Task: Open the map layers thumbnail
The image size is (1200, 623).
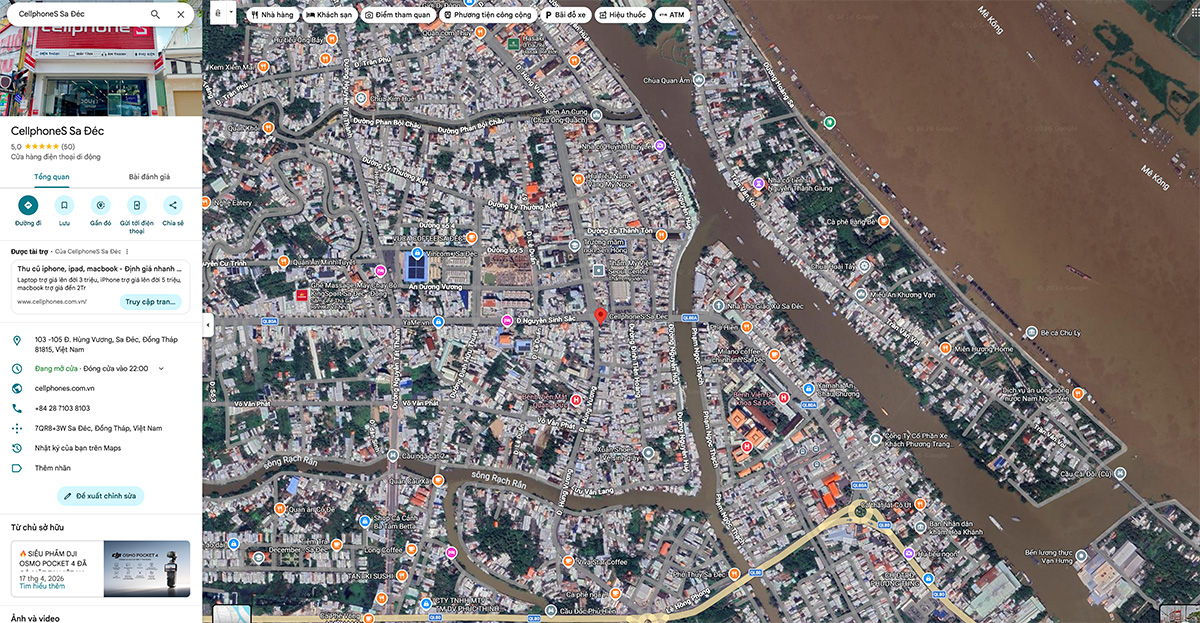Action: (x=232, y=614)
